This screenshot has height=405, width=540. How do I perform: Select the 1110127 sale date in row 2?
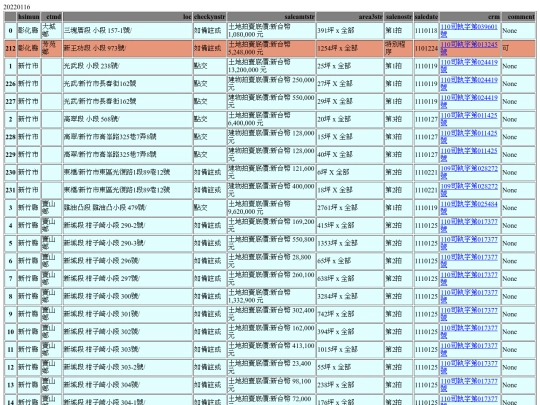(x=426, y=119)
